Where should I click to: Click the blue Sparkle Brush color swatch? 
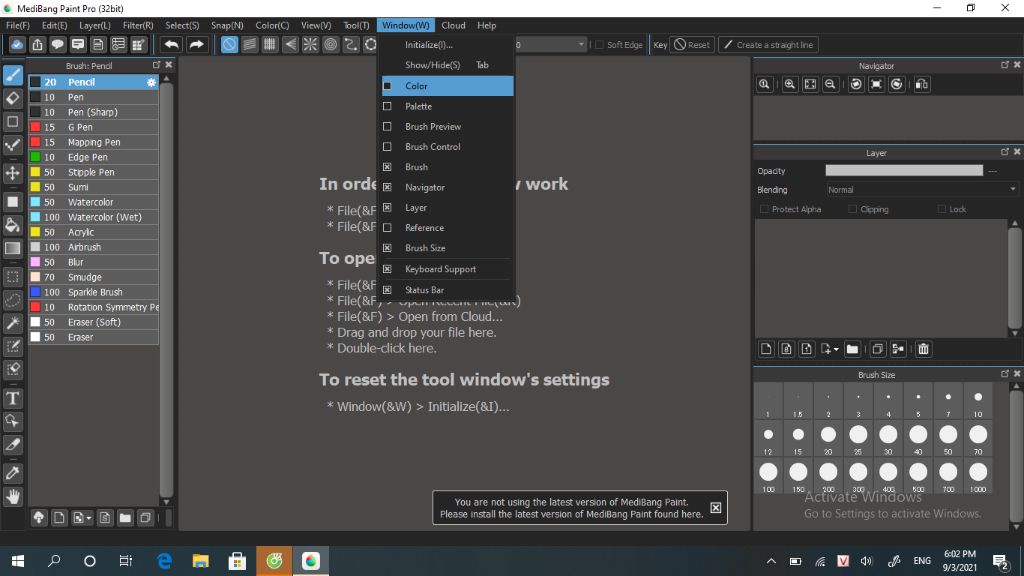pos(35,292)
